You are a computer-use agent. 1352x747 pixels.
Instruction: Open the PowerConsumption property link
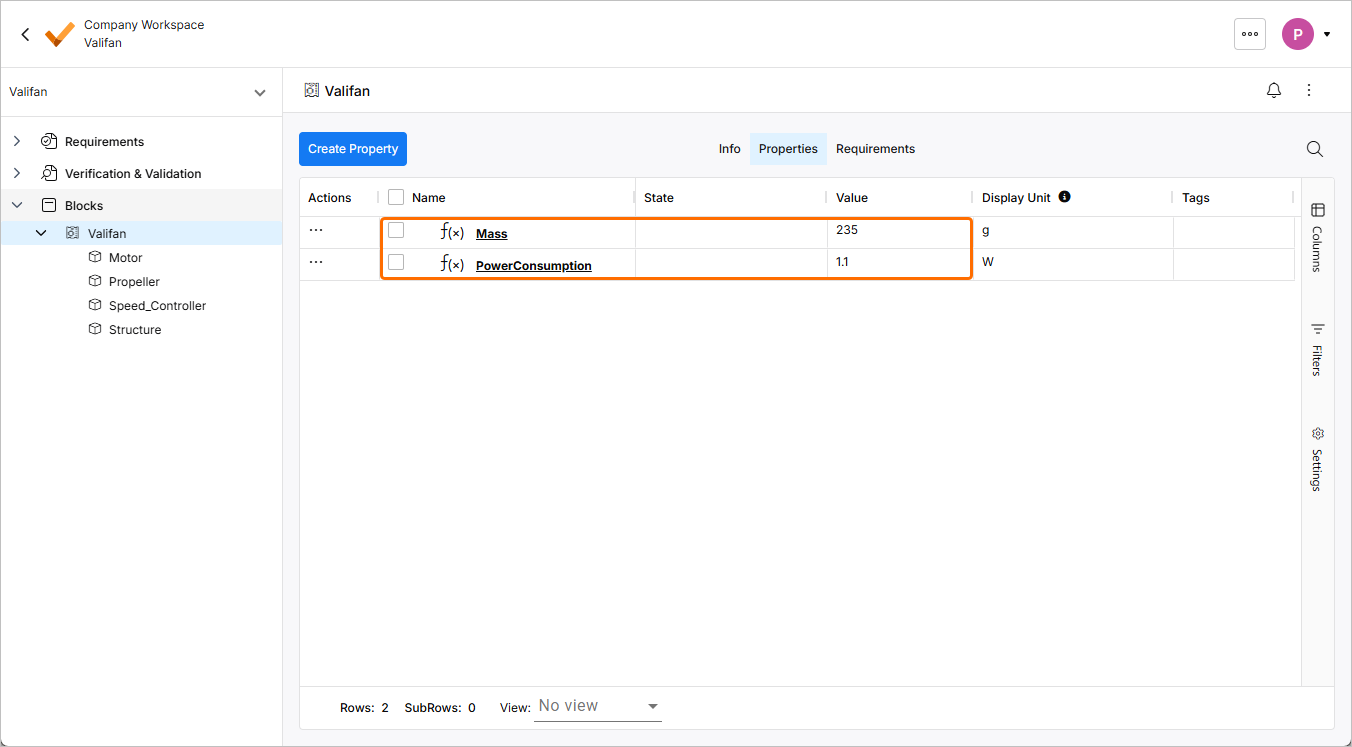coord(533,266)
